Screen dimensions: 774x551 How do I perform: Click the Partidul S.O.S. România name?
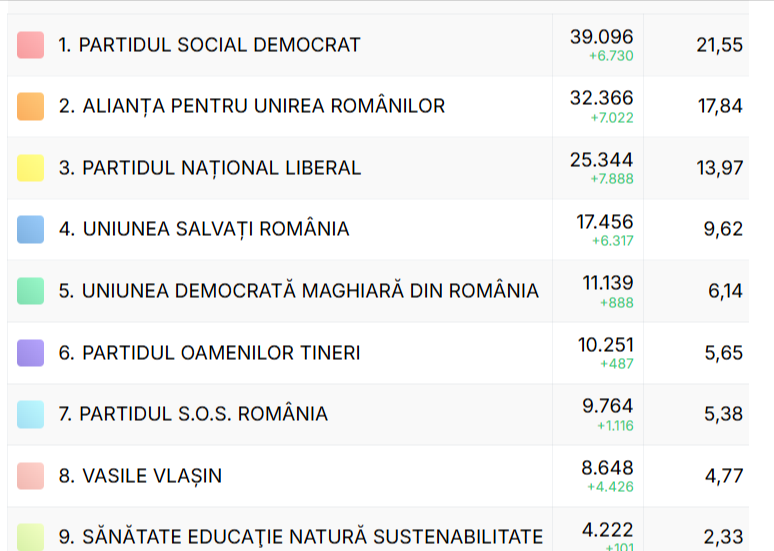[193, 414]
